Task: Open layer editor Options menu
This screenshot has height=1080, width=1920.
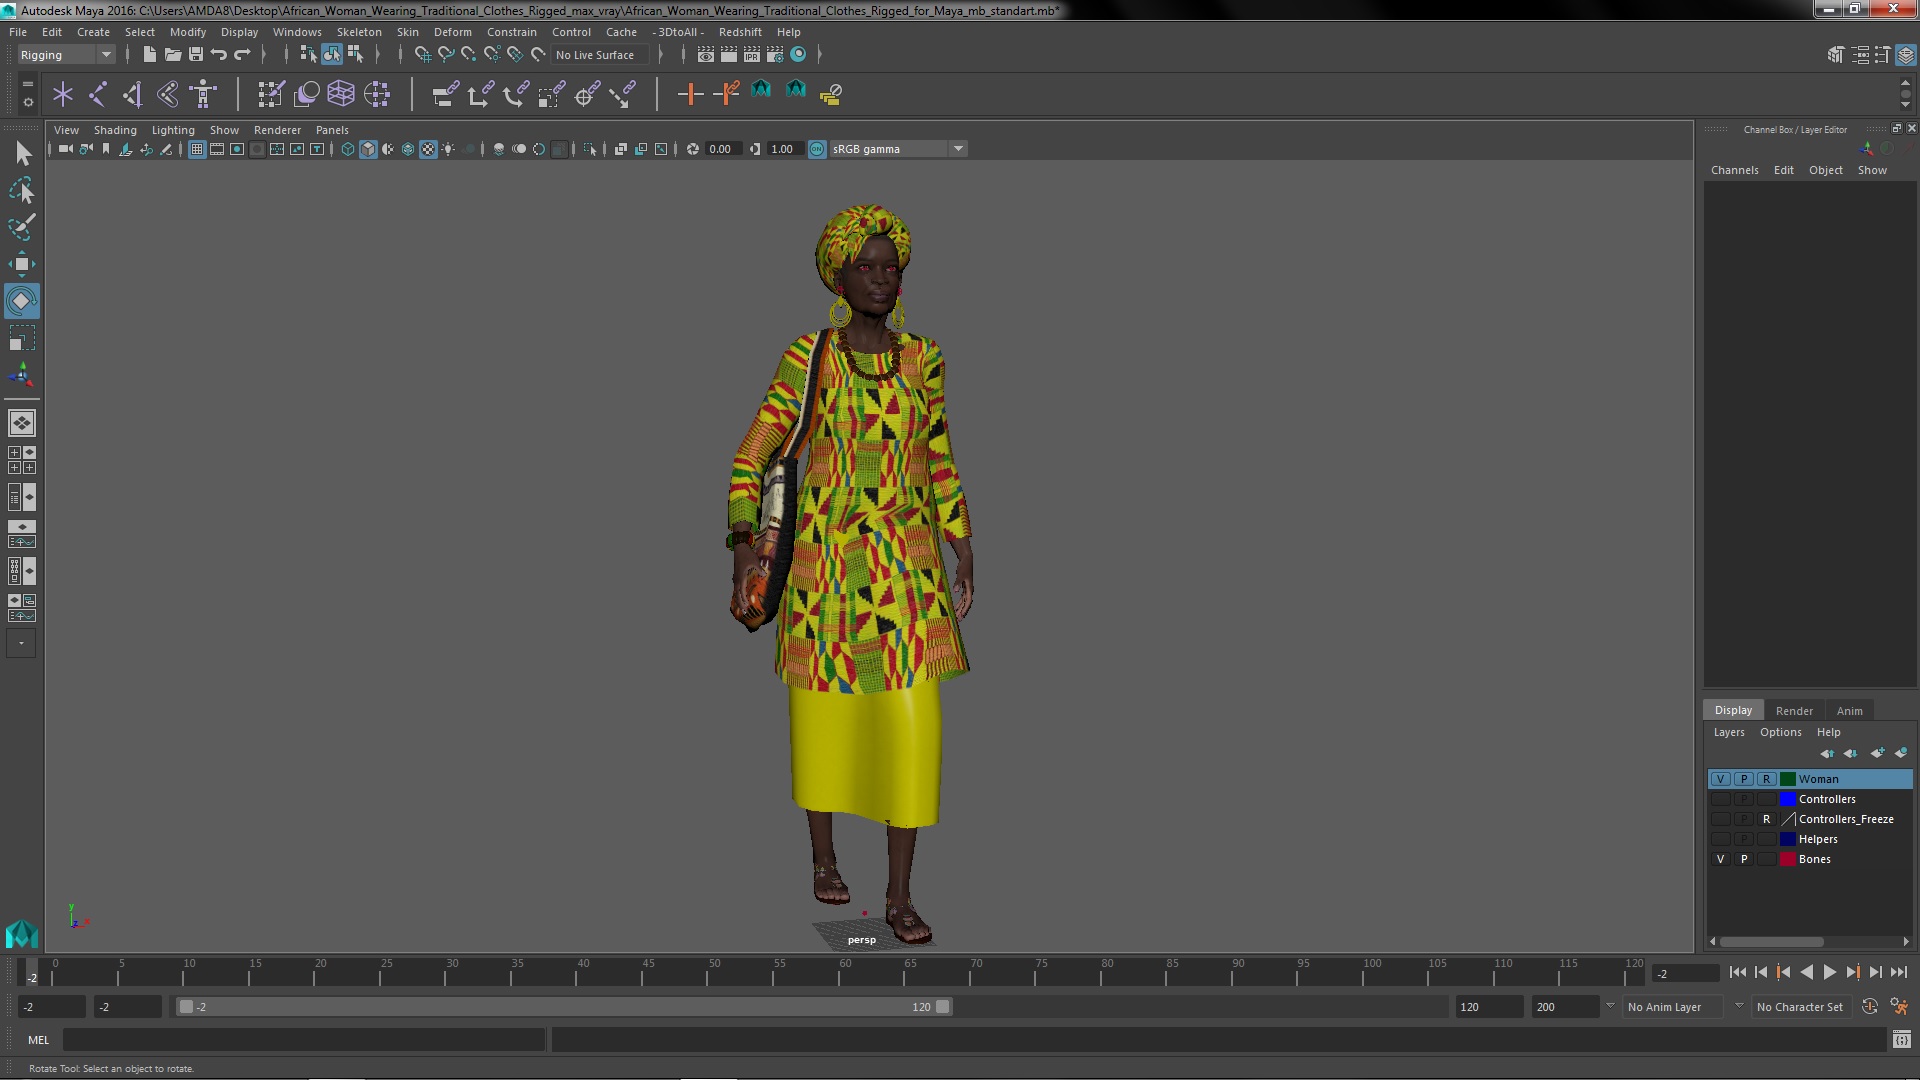Action: click(1780, 732)
